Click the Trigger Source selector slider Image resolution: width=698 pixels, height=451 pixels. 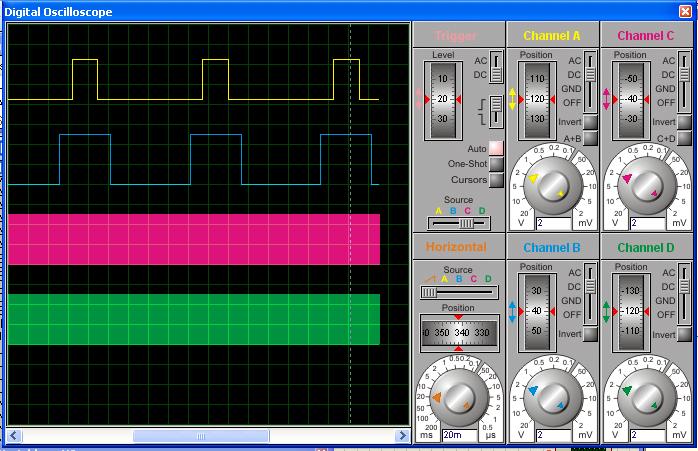click(x=459, y=223)
